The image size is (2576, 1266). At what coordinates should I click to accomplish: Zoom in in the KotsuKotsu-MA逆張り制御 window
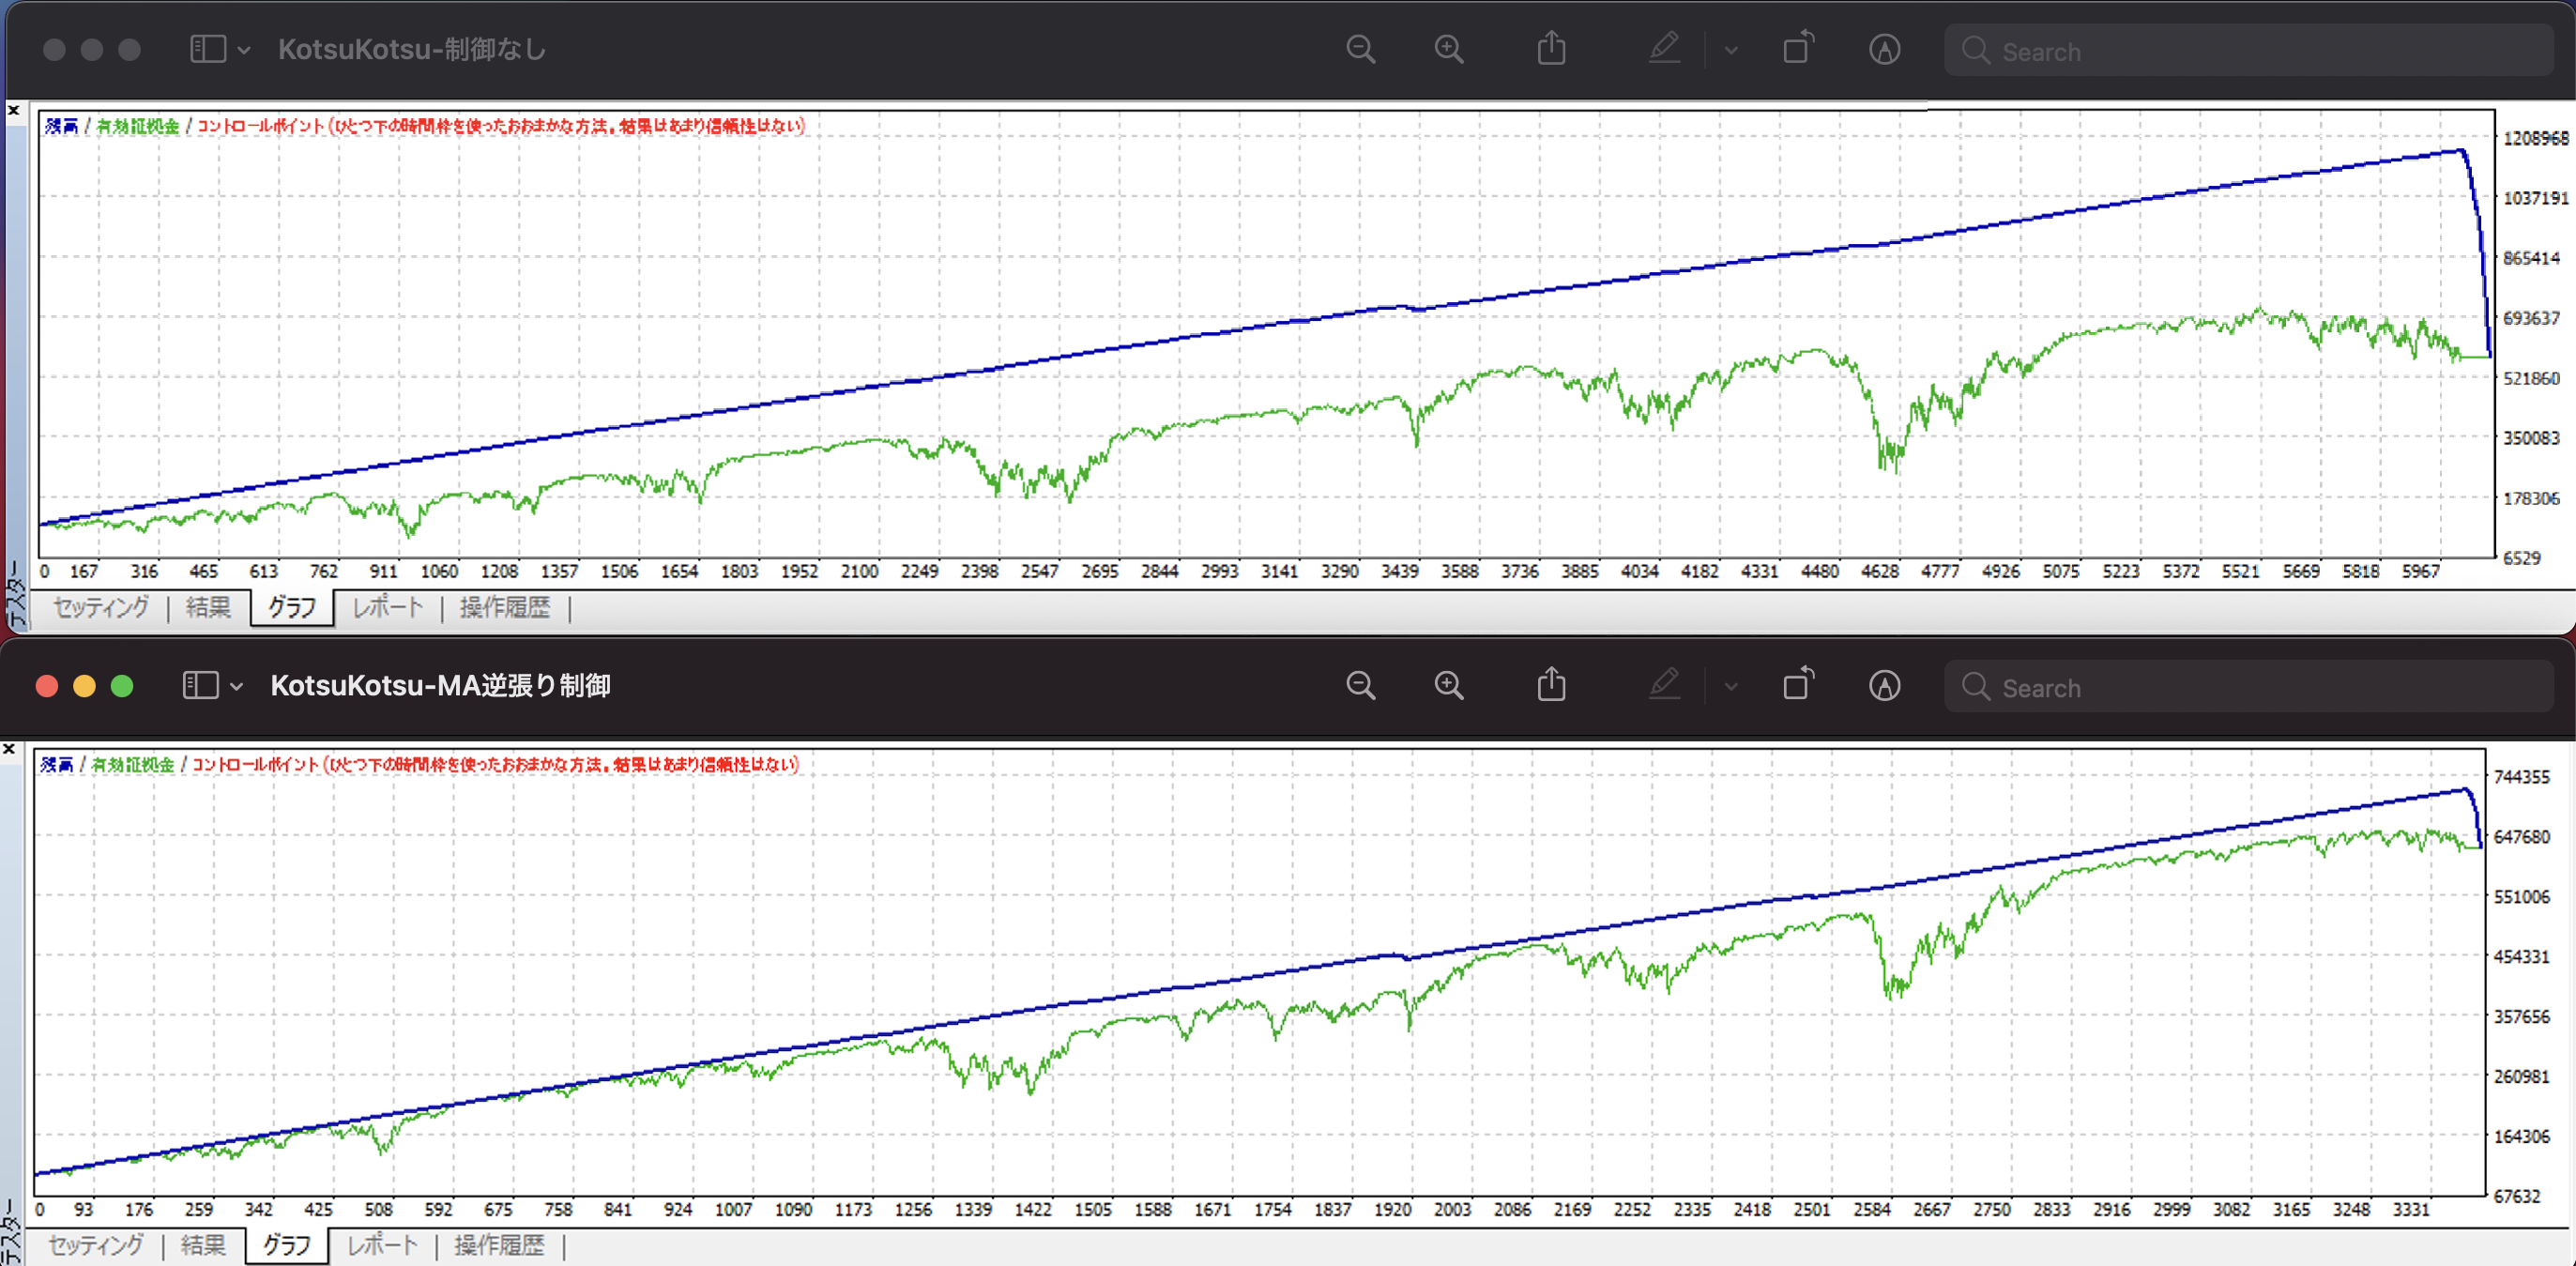pyautogui.click(x=1449, y=686)
